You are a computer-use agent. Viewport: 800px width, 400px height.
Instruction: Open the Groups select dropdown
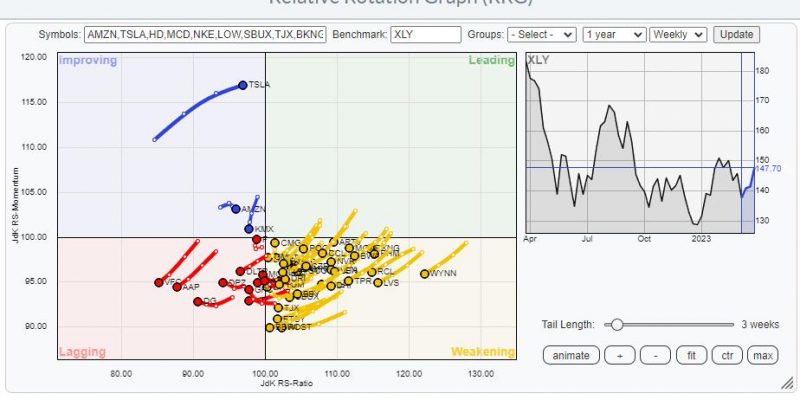coord(540,35)
